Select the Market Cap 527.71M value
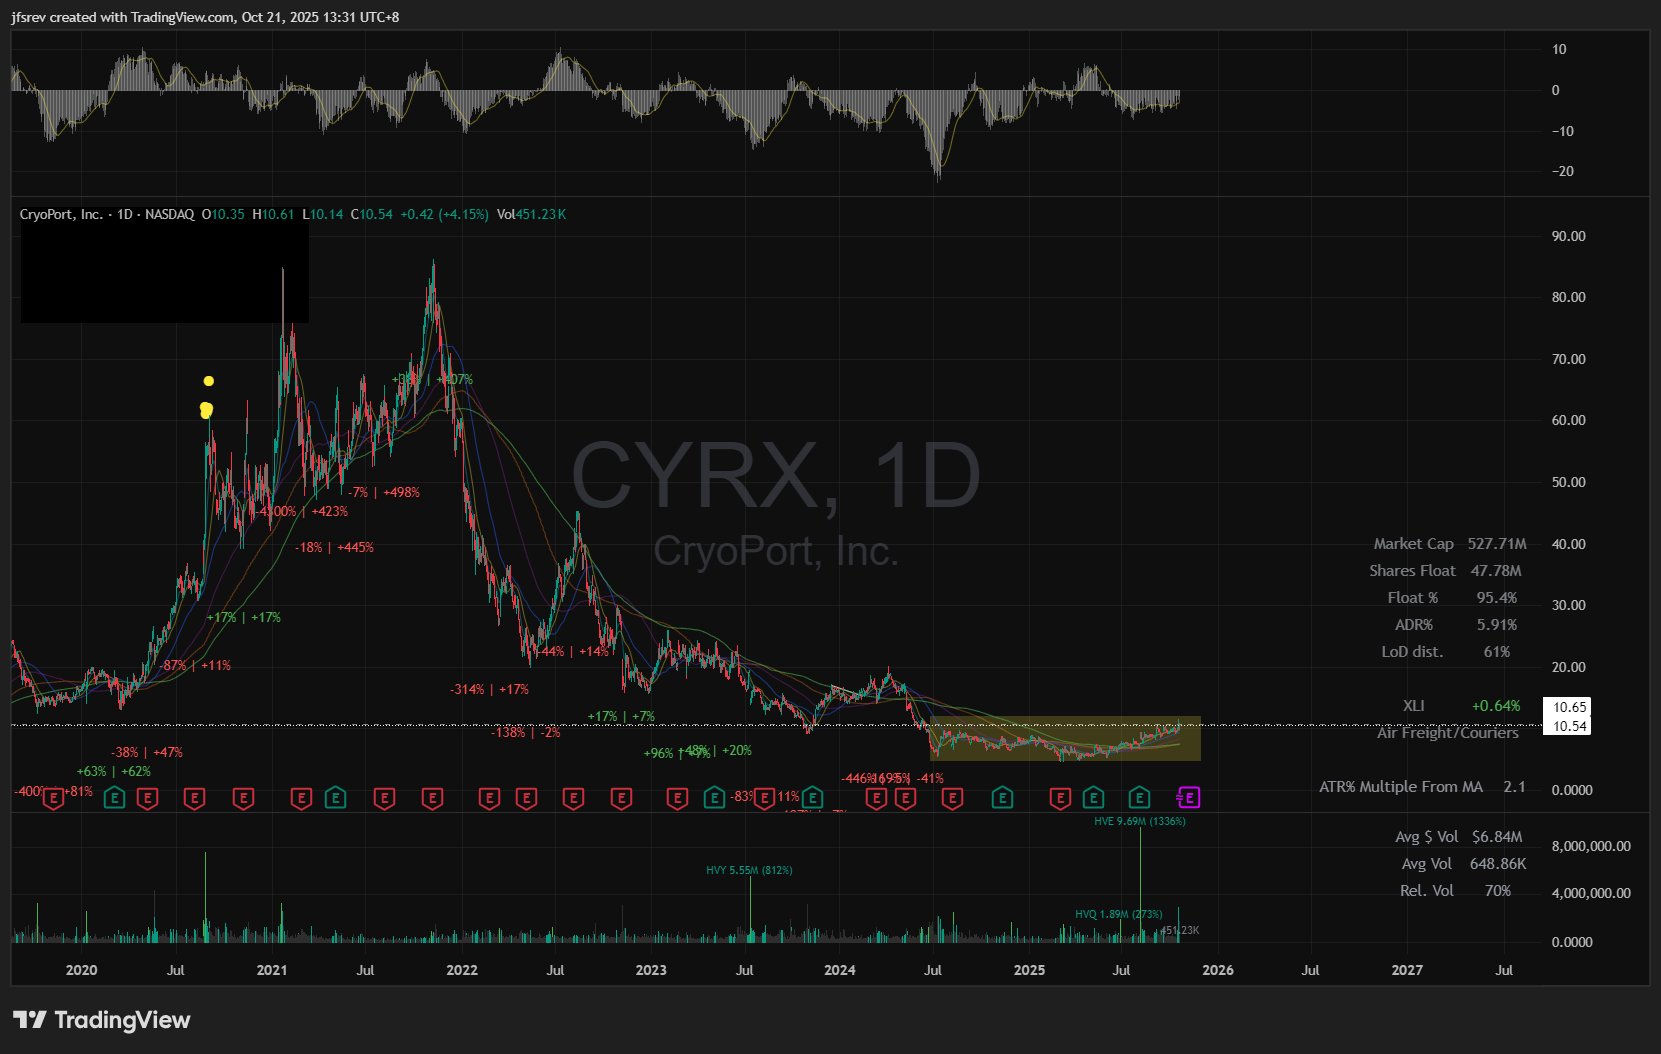 1497,543
